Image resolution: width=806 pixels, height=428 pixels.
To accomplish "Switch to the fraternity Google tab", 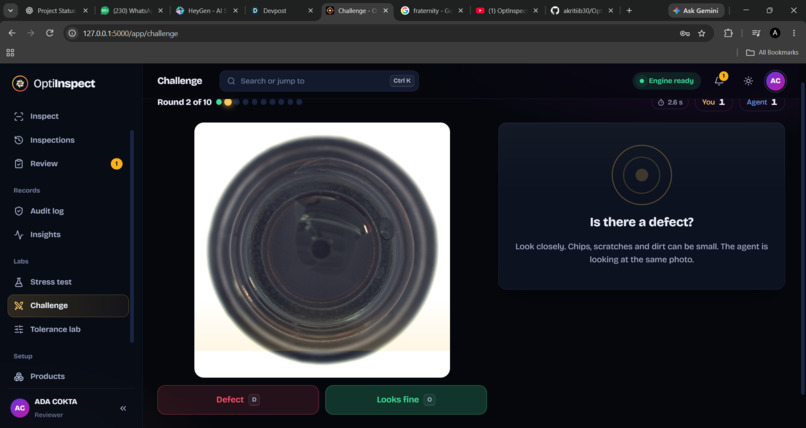I will pyautogui.click(x=432, y=10).
